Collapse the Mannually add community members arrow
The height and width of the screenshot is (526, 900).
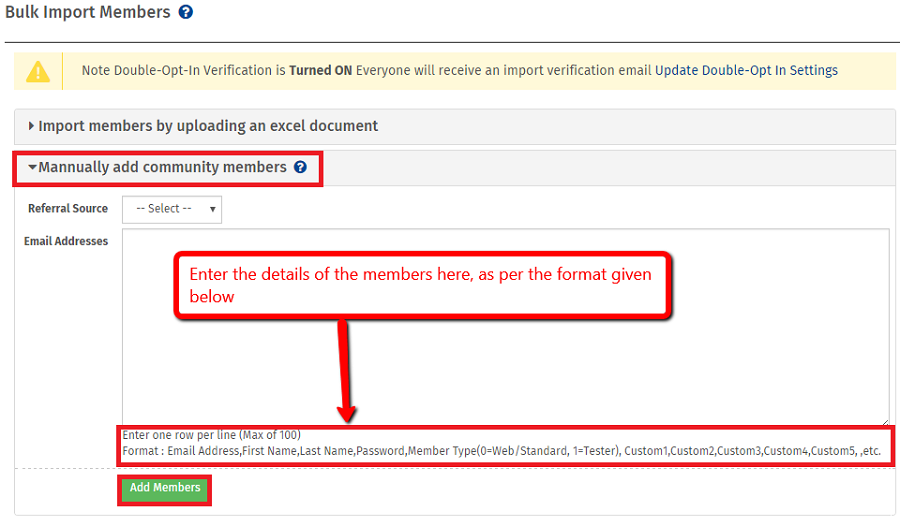point(32,168)
